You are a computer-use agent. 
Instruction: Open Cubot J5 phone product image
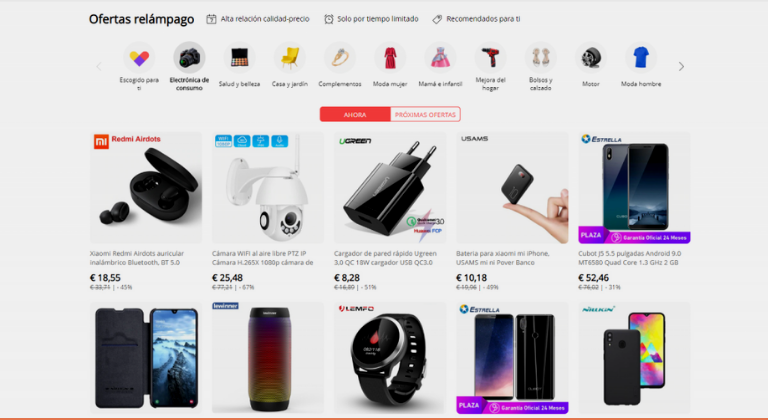(634, 188)
